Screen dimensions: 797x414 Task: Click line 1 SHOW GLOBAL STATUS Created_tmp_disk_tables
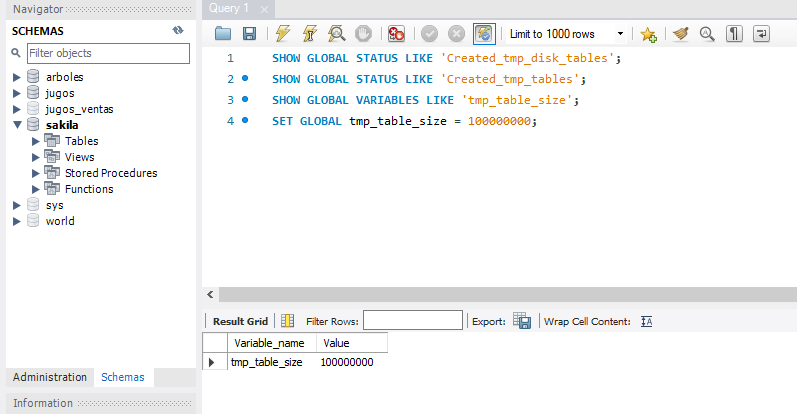446,58
